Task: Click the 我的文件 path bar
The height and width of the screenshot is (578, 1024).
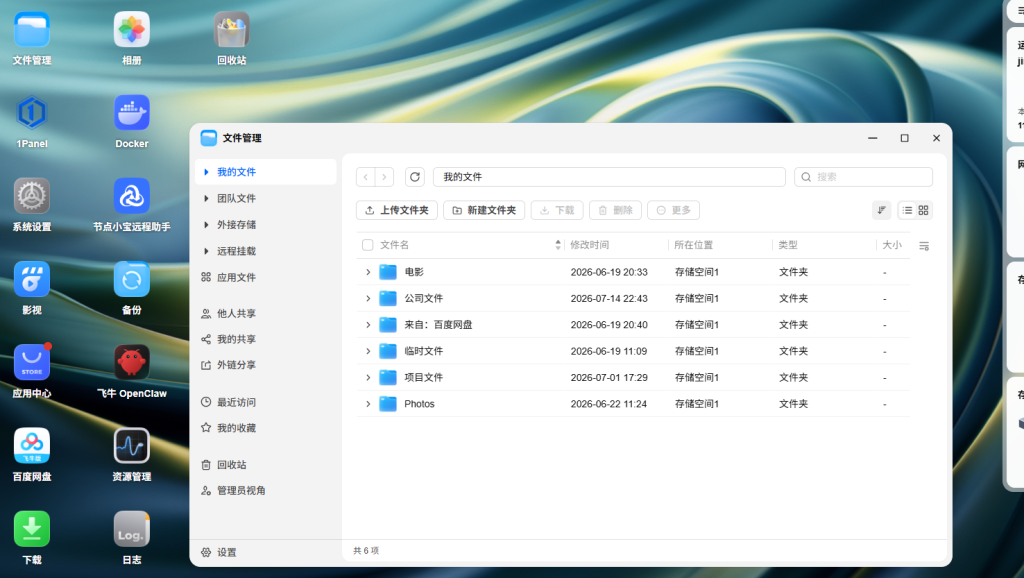Action: coord(609,177)
